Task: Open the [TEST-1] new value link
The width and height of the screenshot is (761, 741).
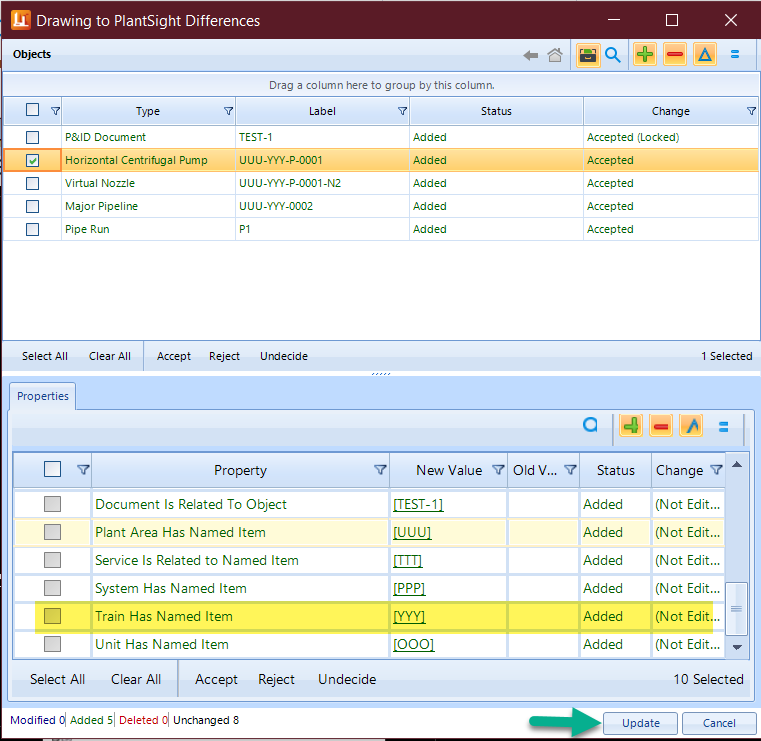Action: click(418, 505)
